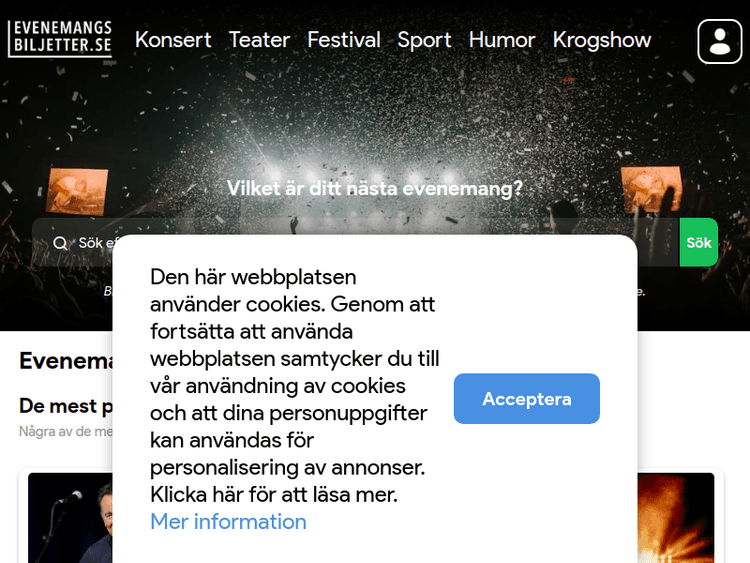Open the Krogshow category
The width and height of the screenshot is (750, 563).
coord(602,40)
